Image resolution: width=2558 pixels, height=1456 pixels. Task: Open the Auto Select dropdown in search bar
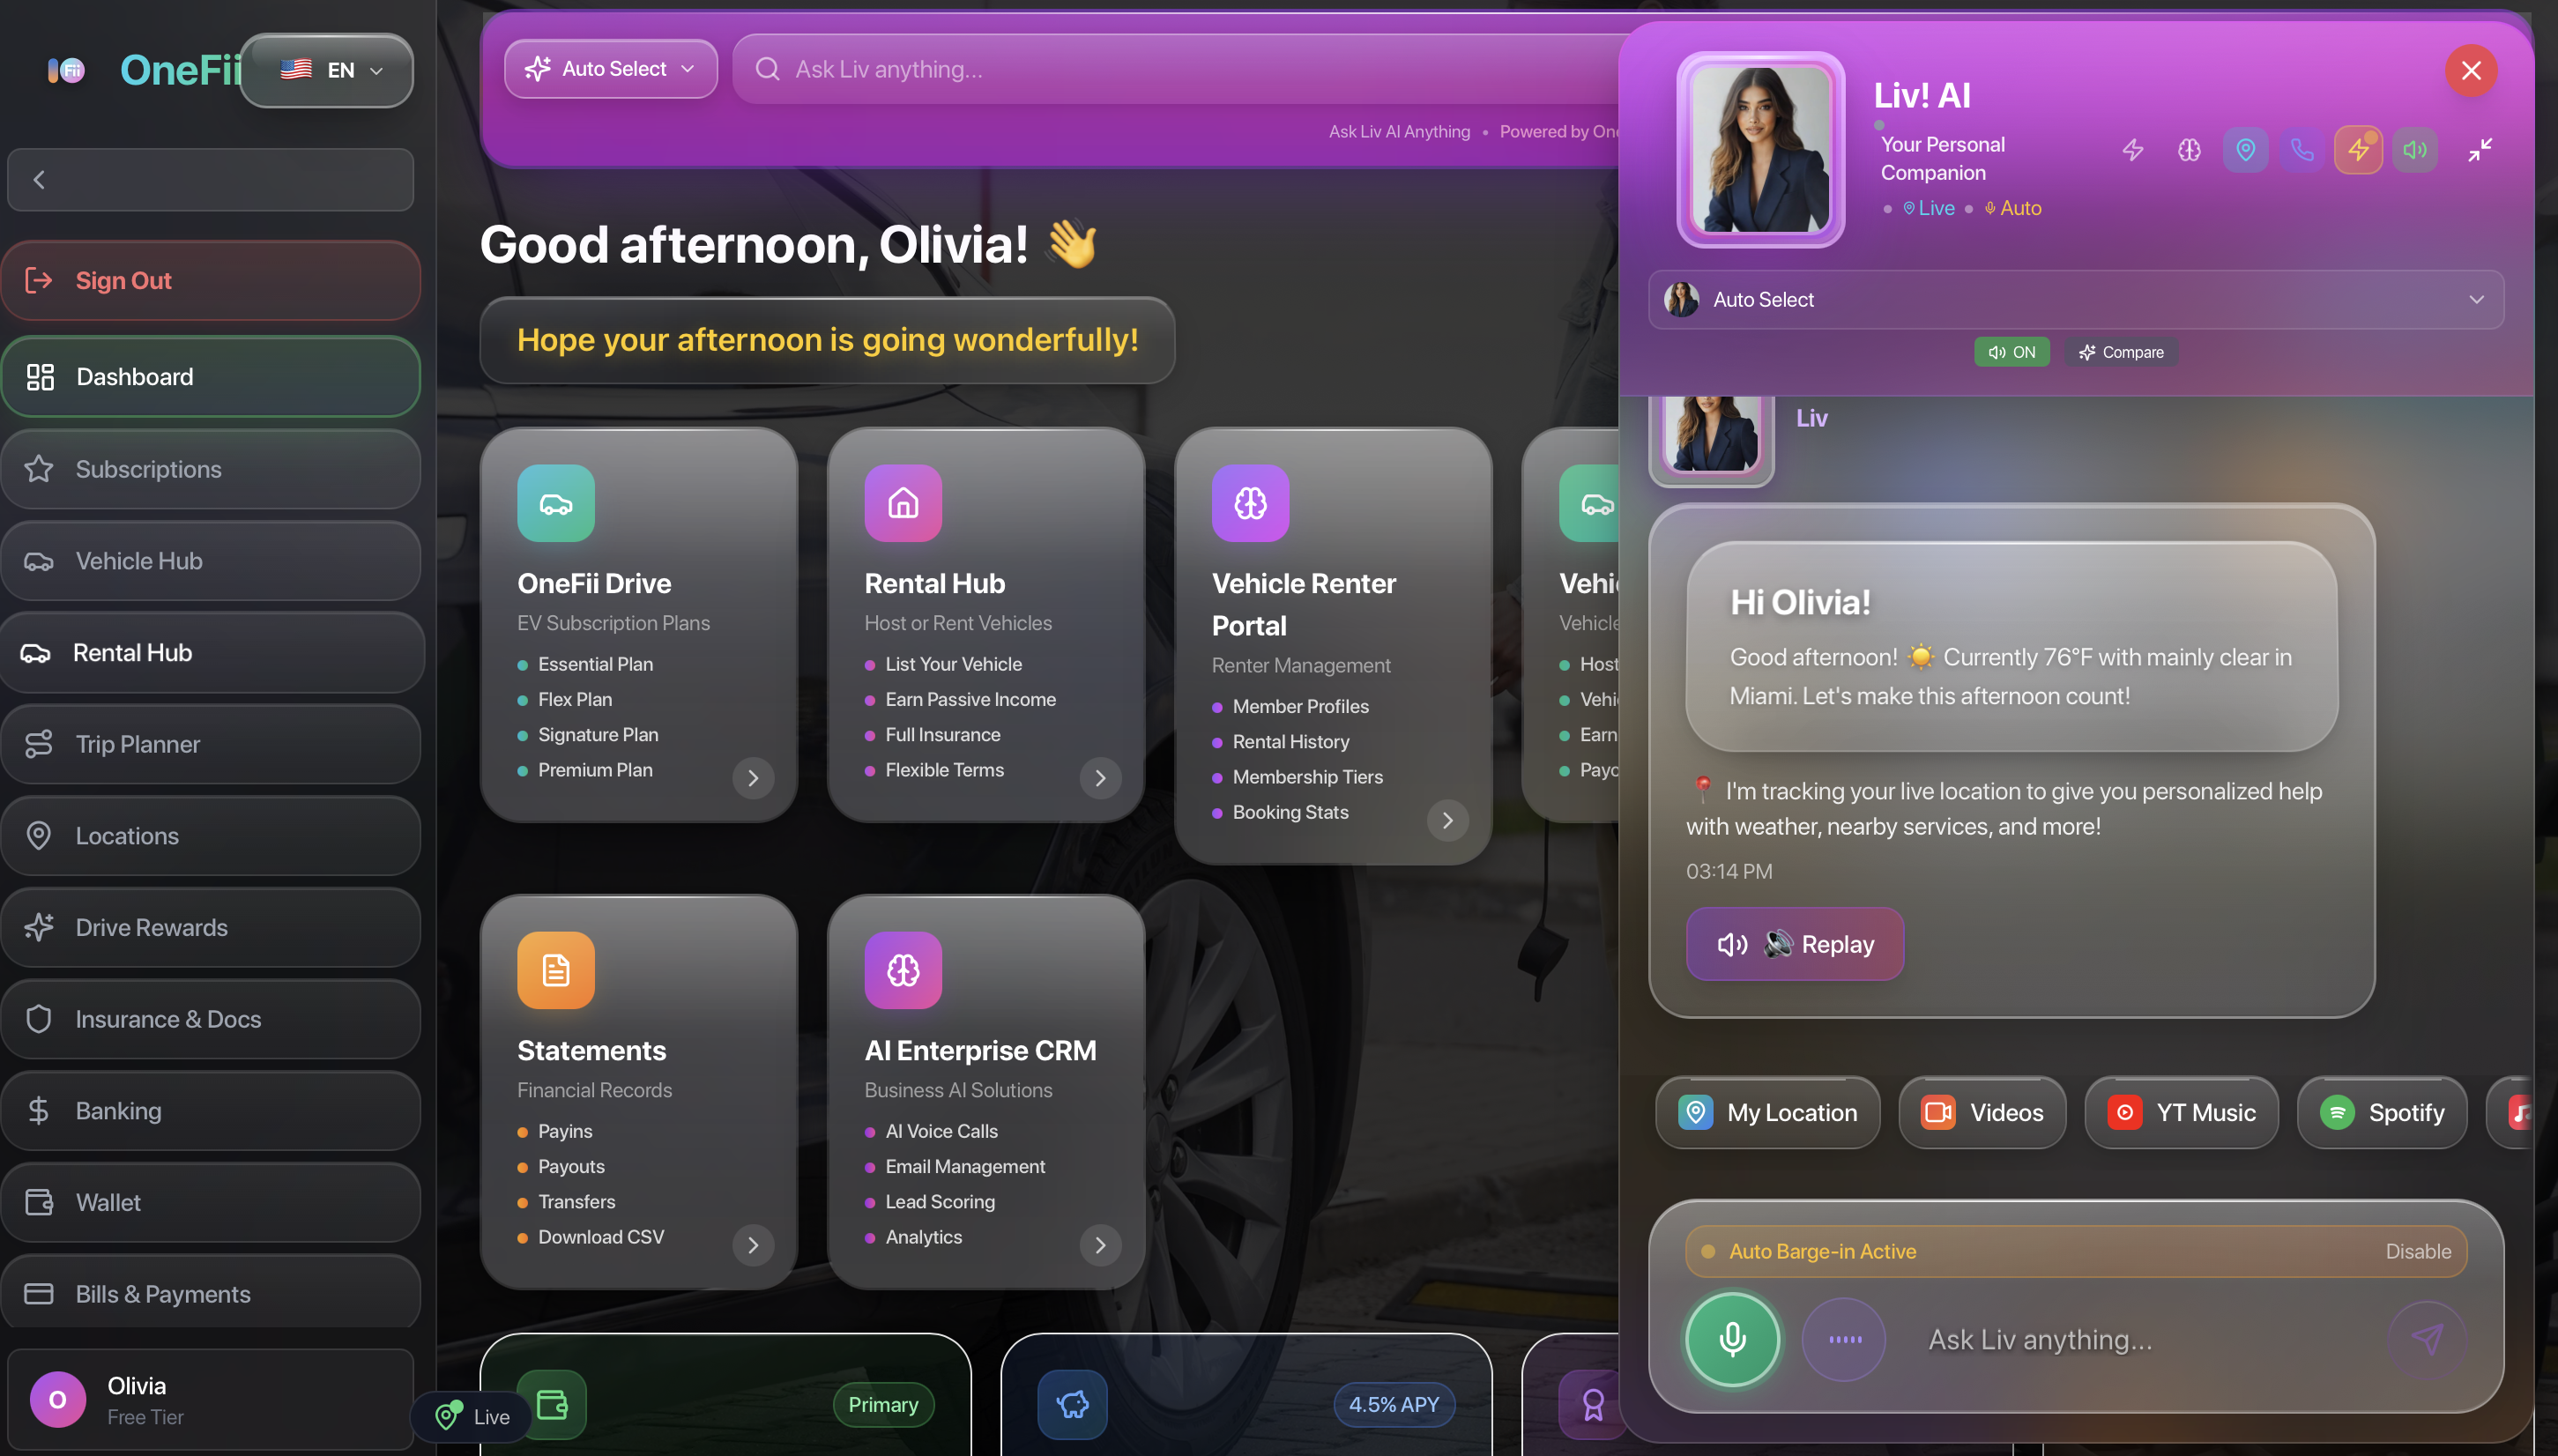click(x=610, y=69)
